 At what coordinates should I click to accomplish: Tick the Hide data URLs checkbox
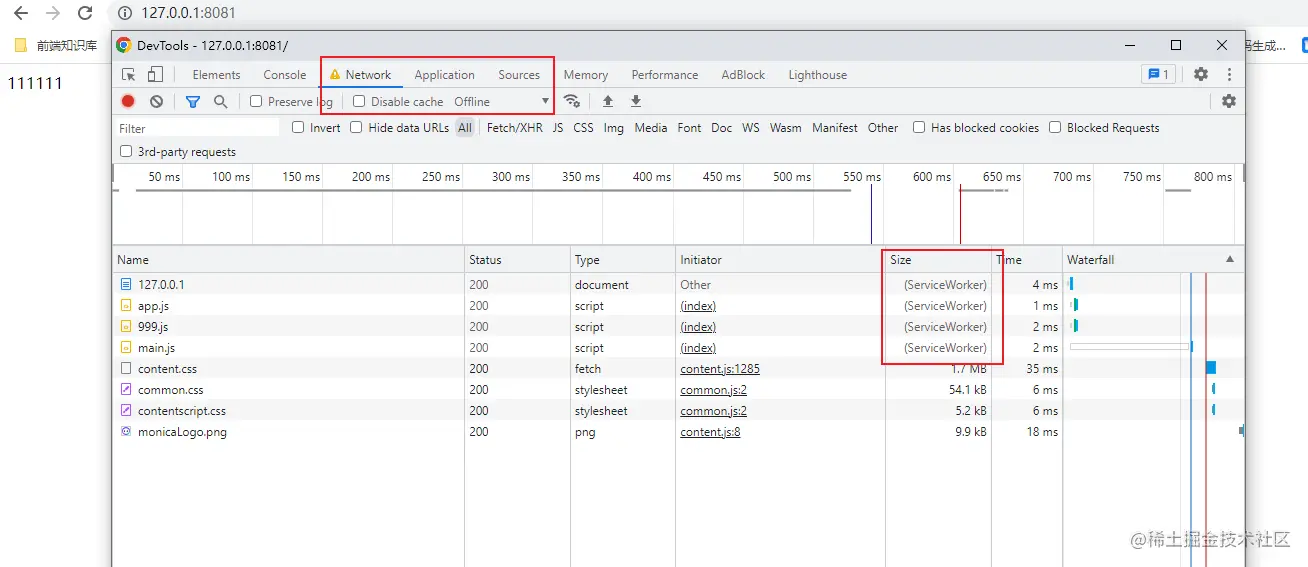tap(356, 127)
